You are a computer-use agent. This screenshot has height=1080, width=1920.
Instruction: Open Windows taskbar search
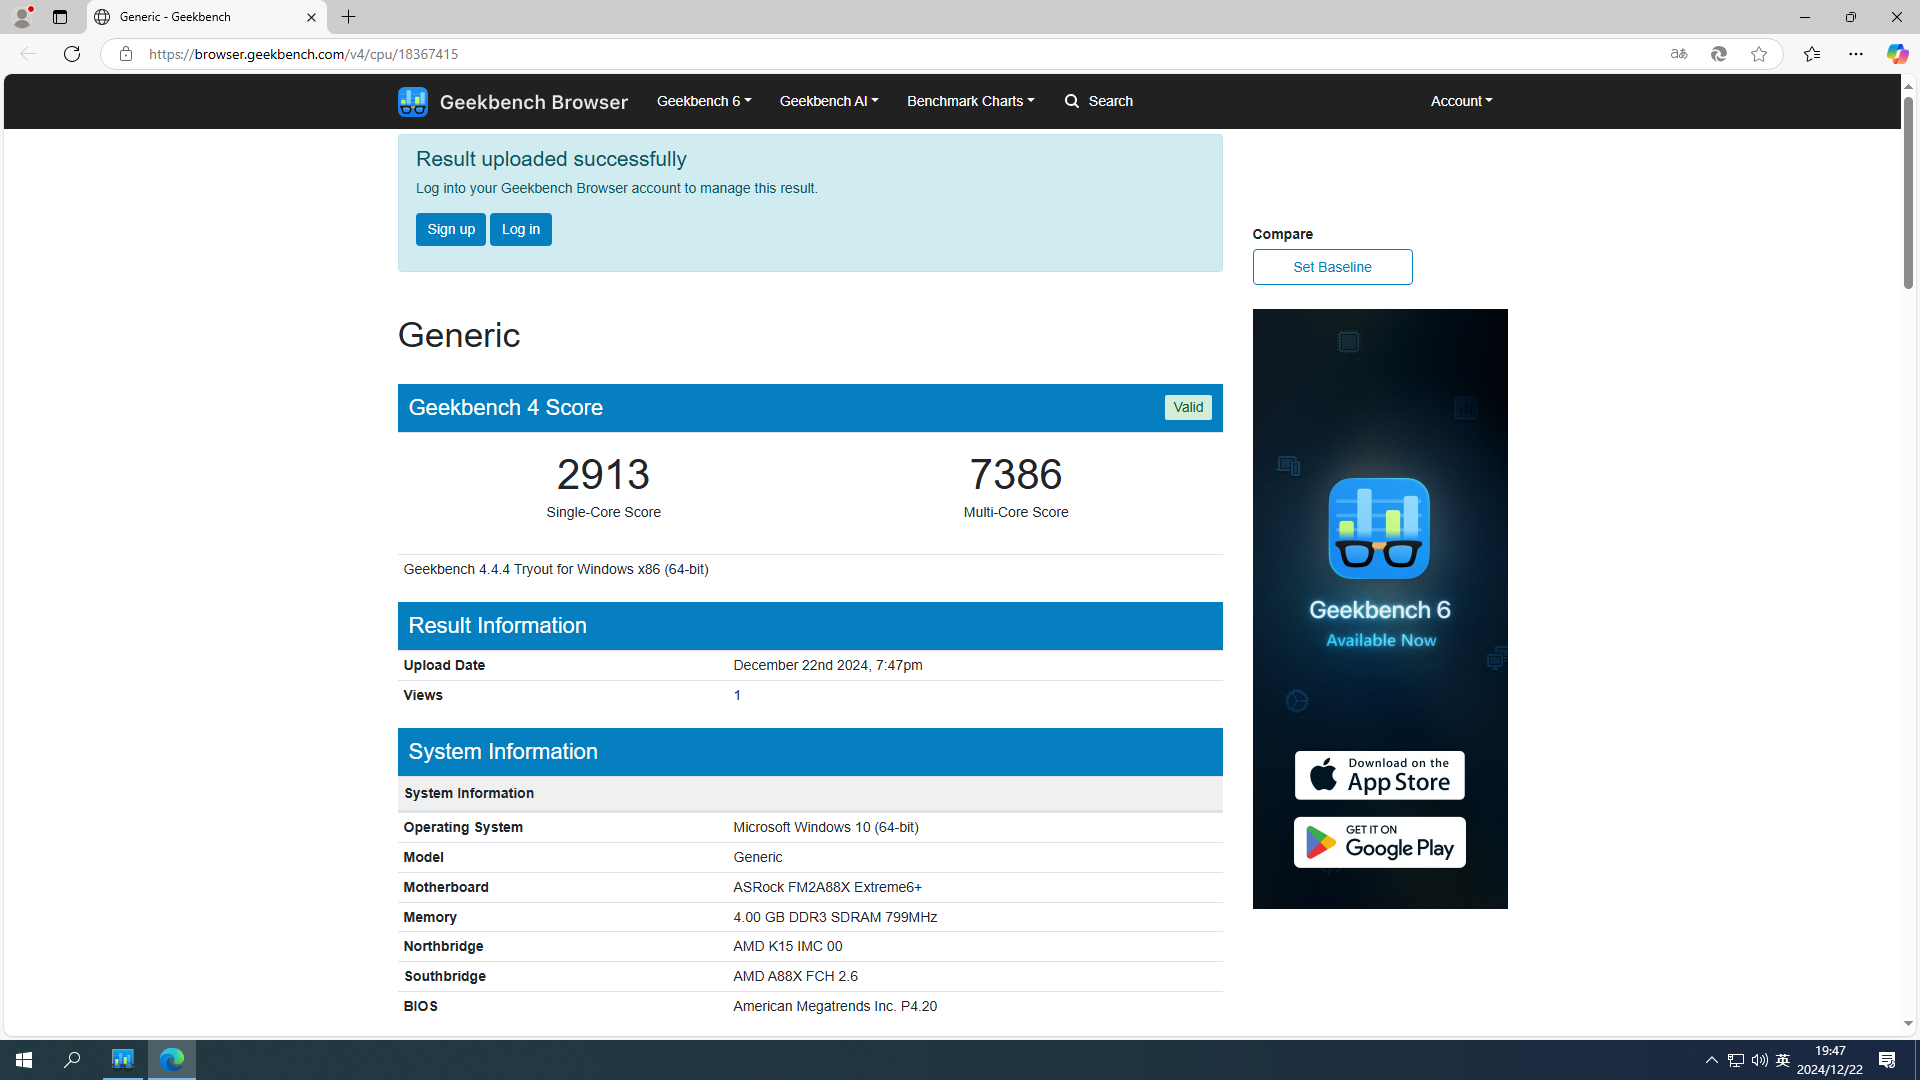click(72, 1059)
